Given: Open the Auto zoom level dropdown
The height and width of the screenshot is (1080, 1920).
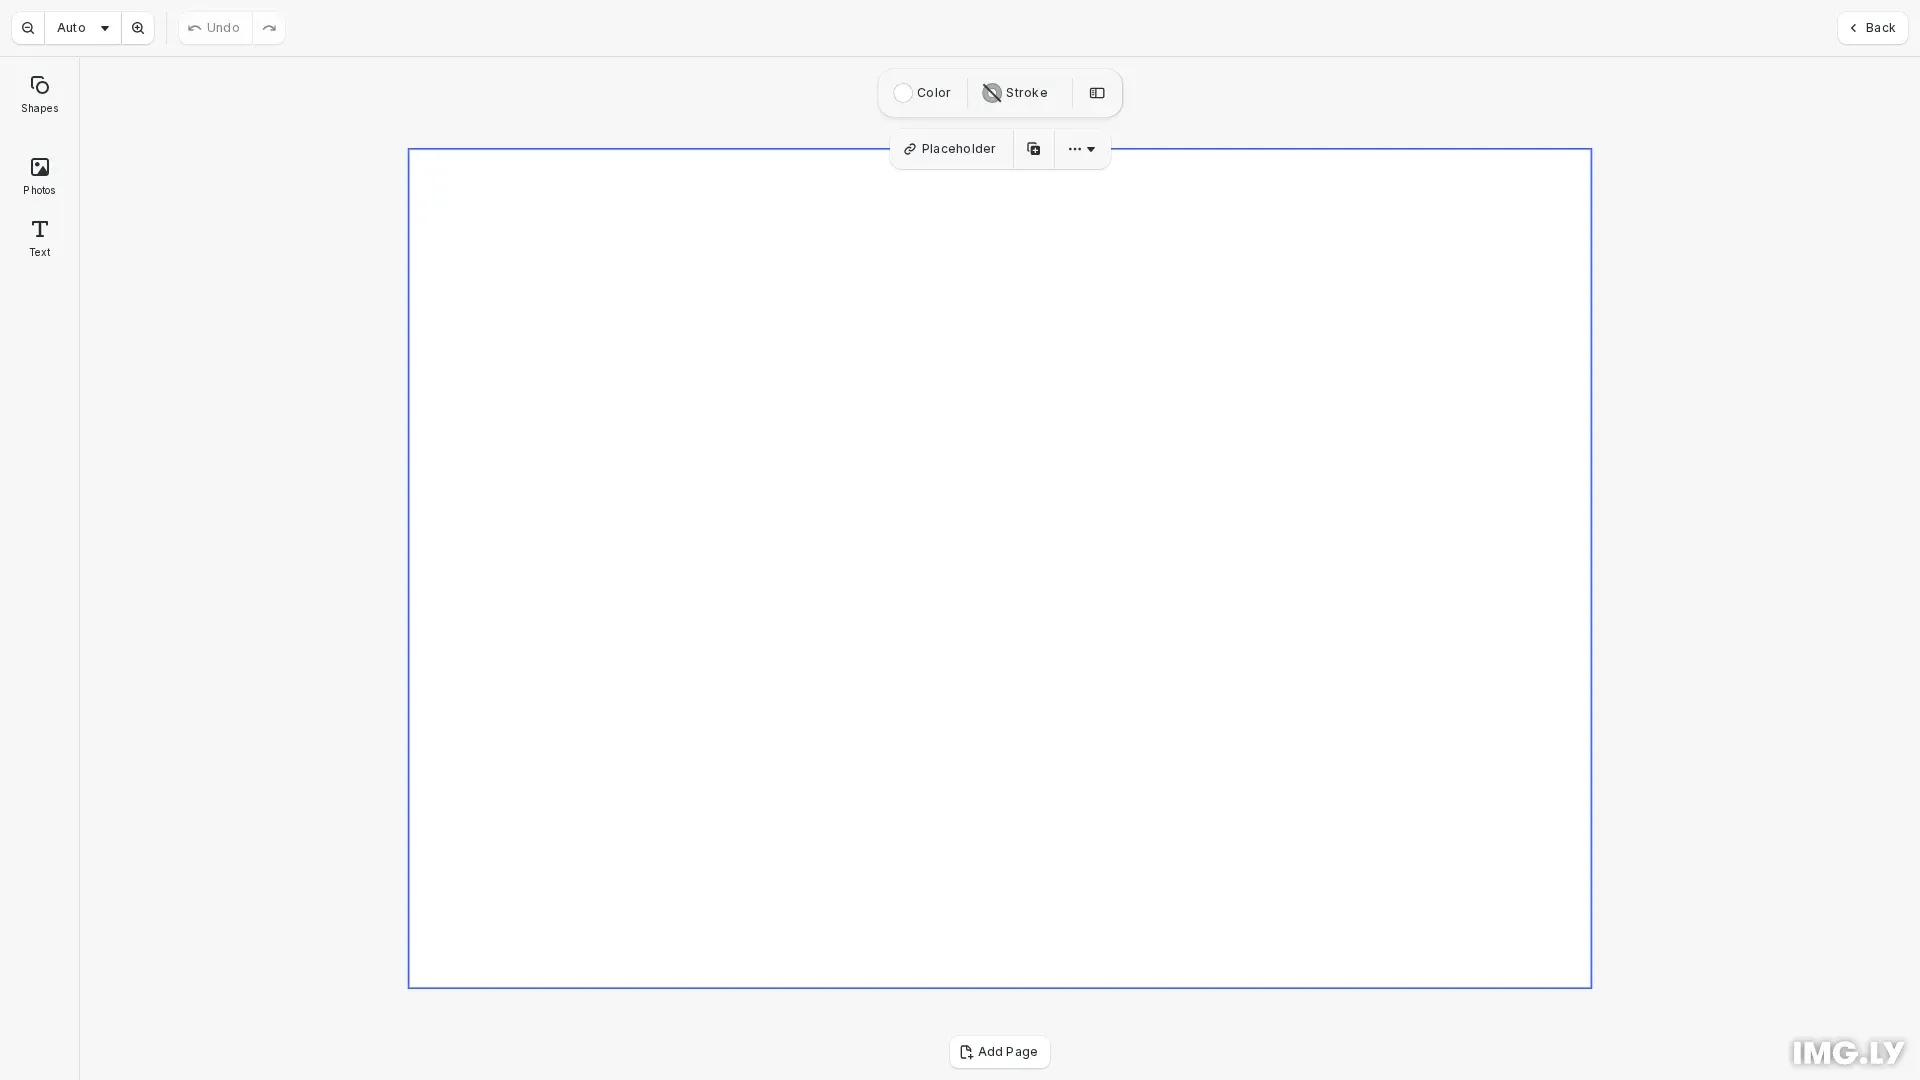Looking at the screenshot, I should pos(83,27).
